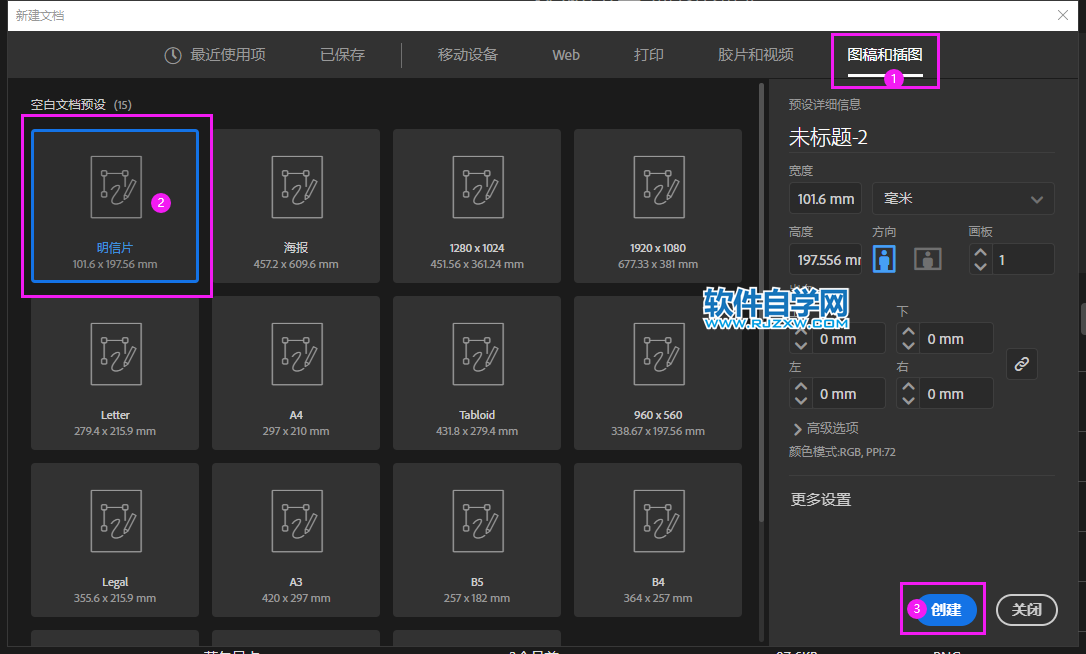Increase 画板 count with the up stepper
The width and height of the screenshot is (1086, 654).
(x=979, y=252)
